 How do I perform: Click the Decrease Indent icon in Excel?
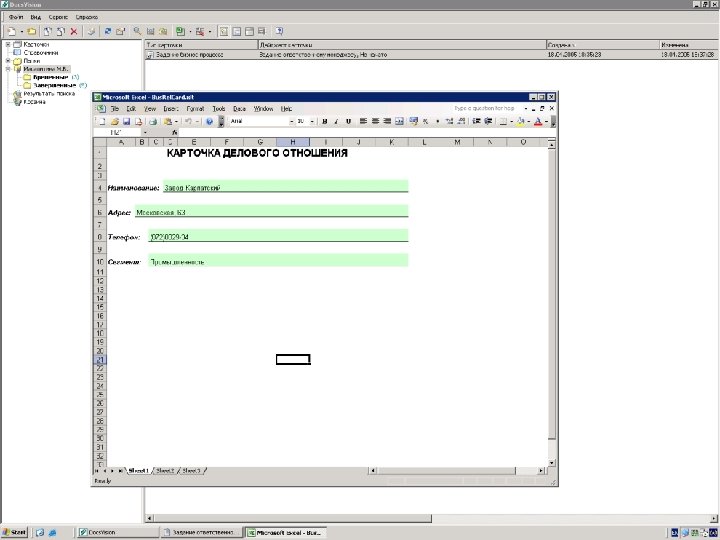477,121
